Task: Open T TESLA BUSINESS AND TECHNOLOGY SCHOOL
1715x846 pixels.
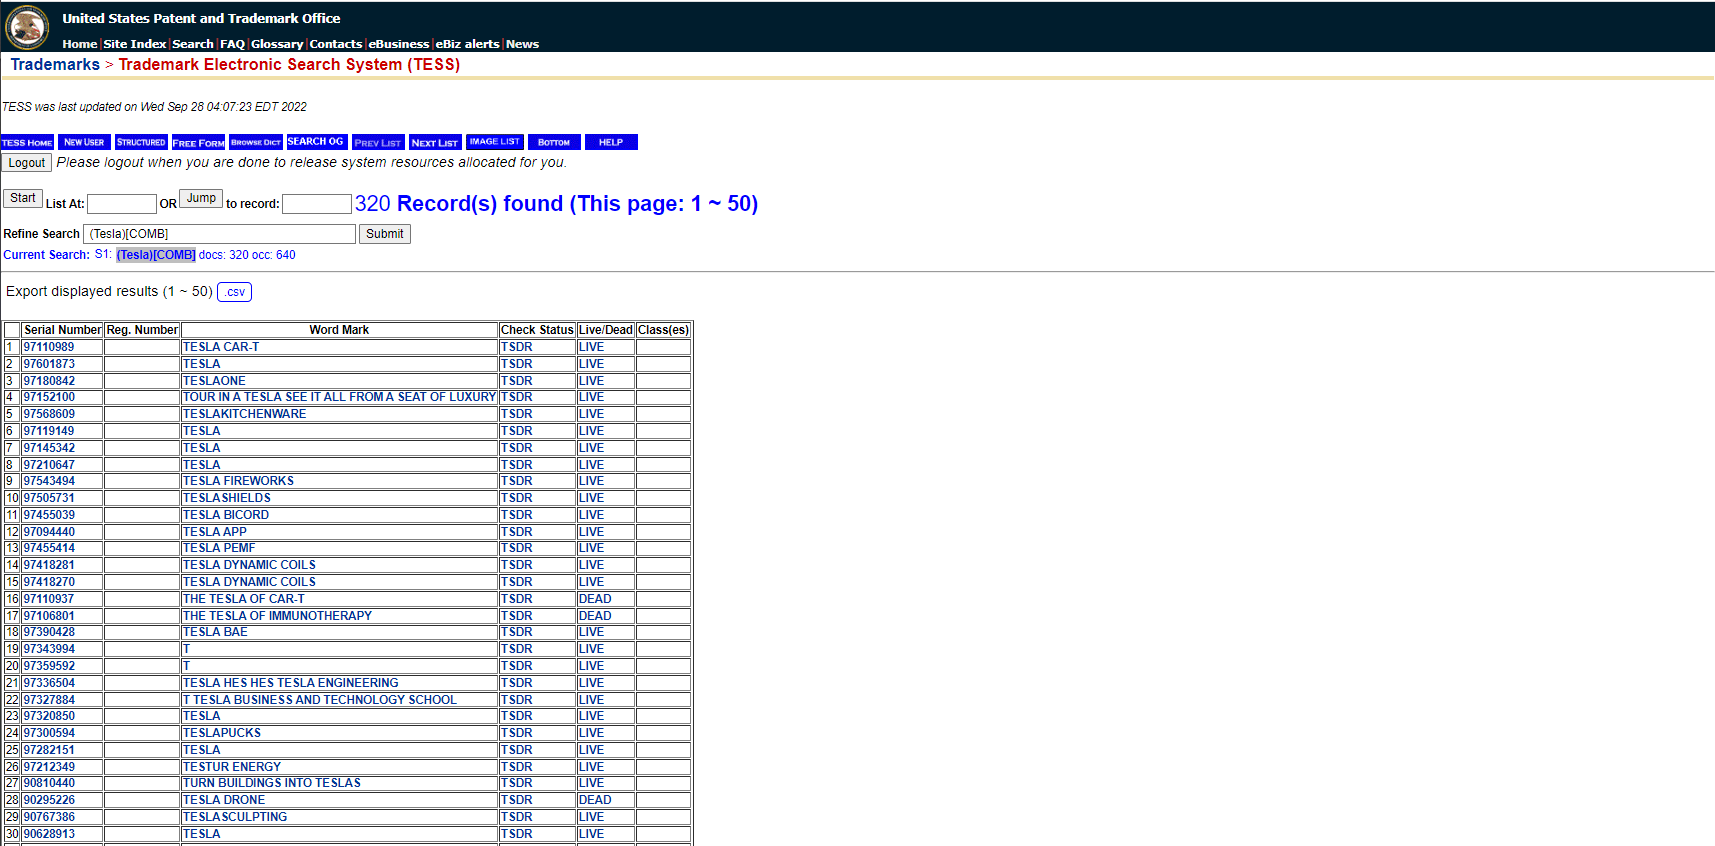Action: click(x=320, y=700)
